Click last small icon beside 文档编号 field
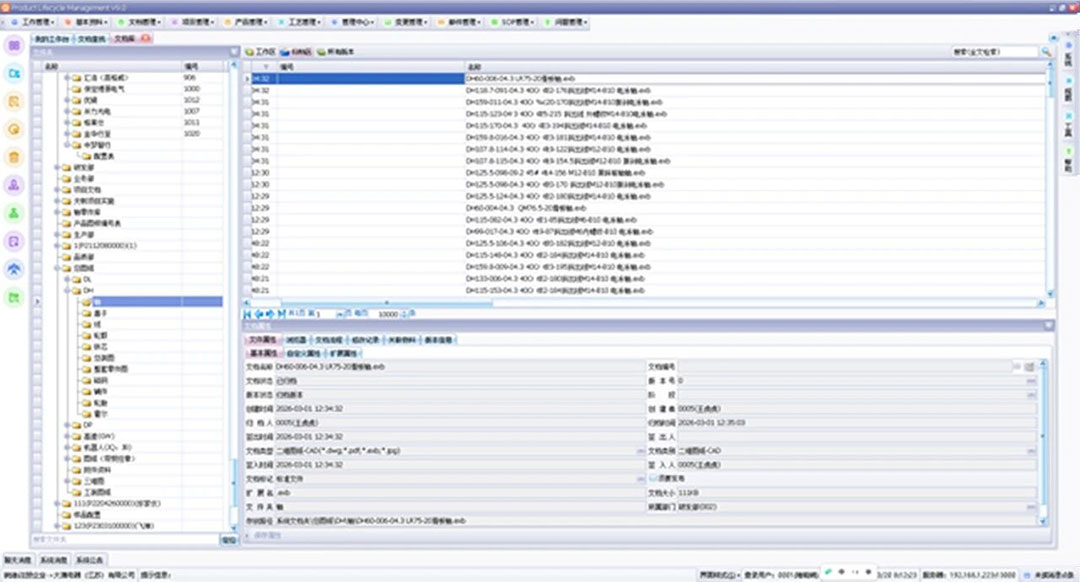 coord(1030,366)
